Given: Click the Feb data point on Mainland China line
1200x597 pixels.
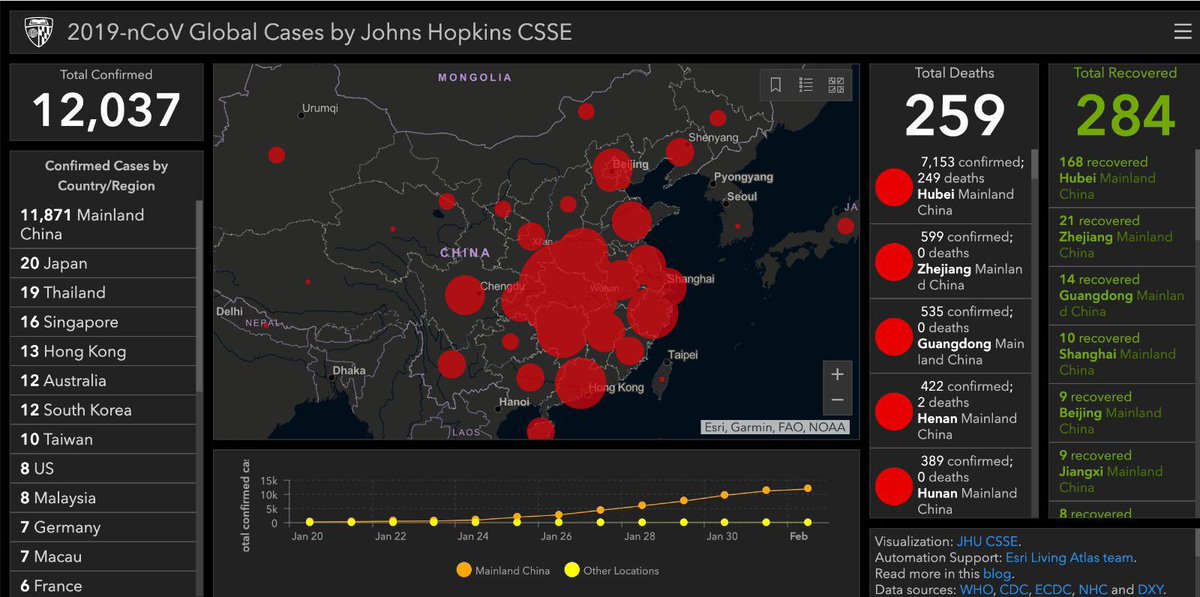Looking at the screenshot, I should [808, 488].
